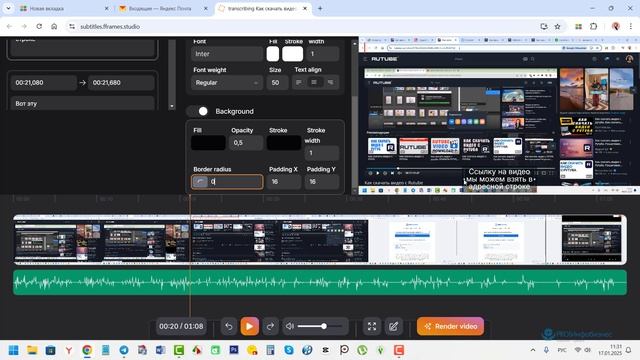
Task: Click the volume slider handle
Action: [324, 326]
